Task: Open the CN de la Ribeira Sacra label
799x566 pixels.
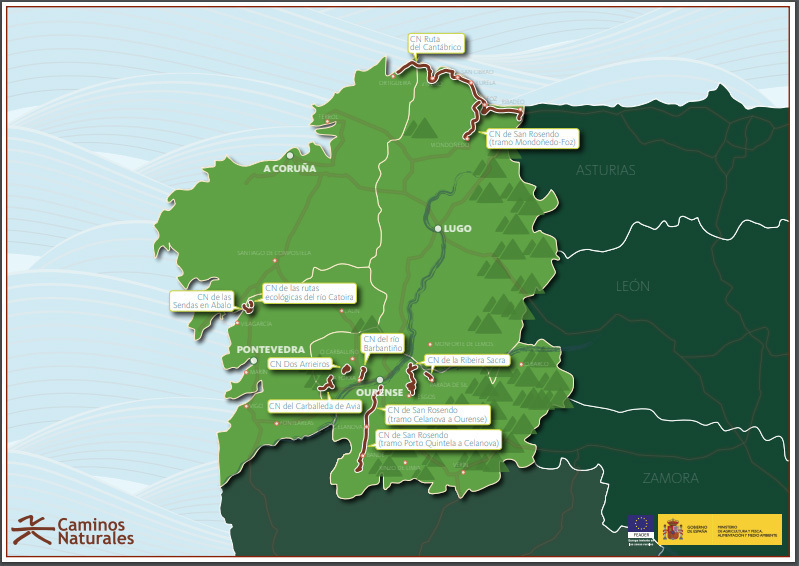Action: pyautogui.click(x=466, y=359)
